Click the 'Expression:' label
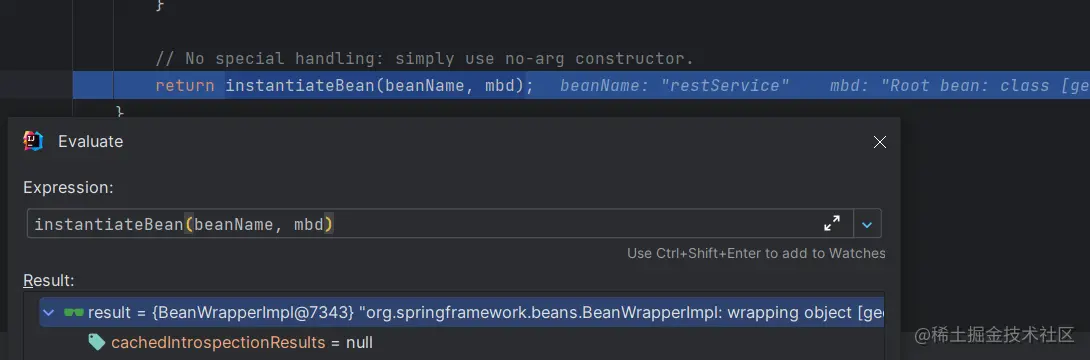Viewport: 1090px width, 360px height. pyautogui.click(x=68, y=188)
